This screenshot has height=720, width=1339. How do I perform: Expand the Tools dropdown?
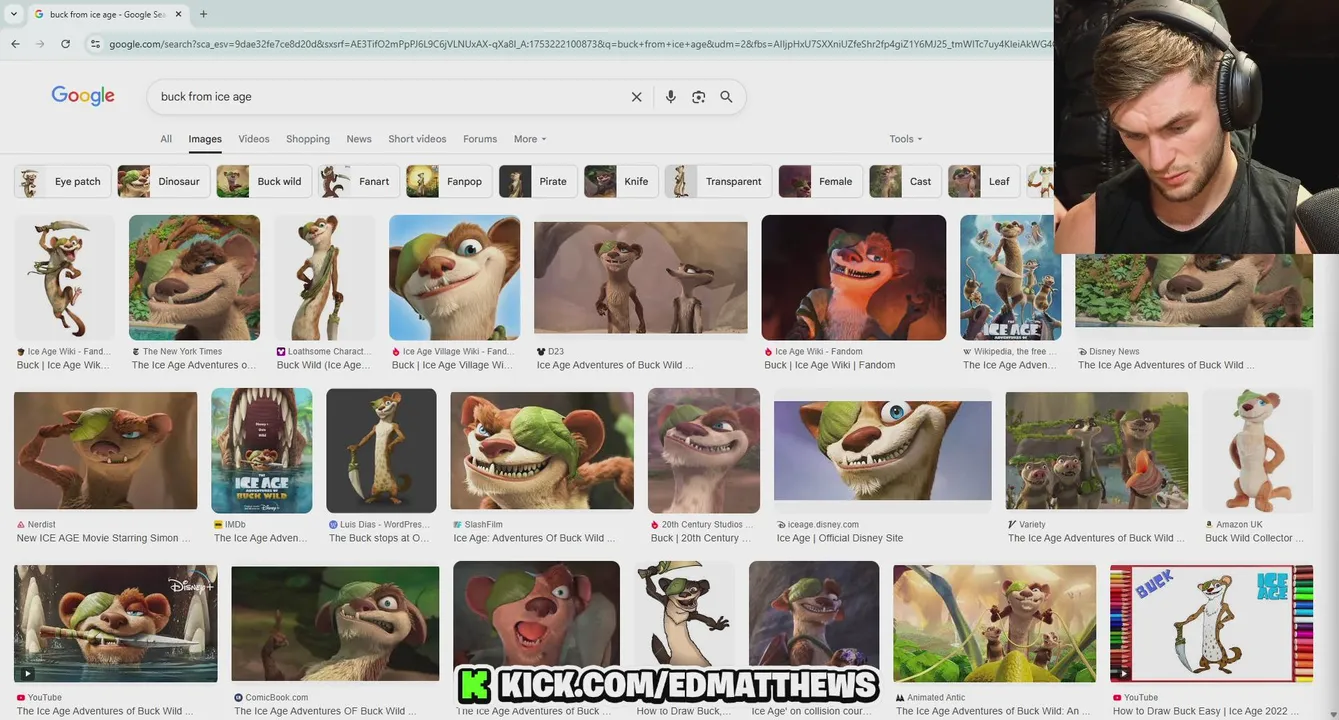point(906,139)
